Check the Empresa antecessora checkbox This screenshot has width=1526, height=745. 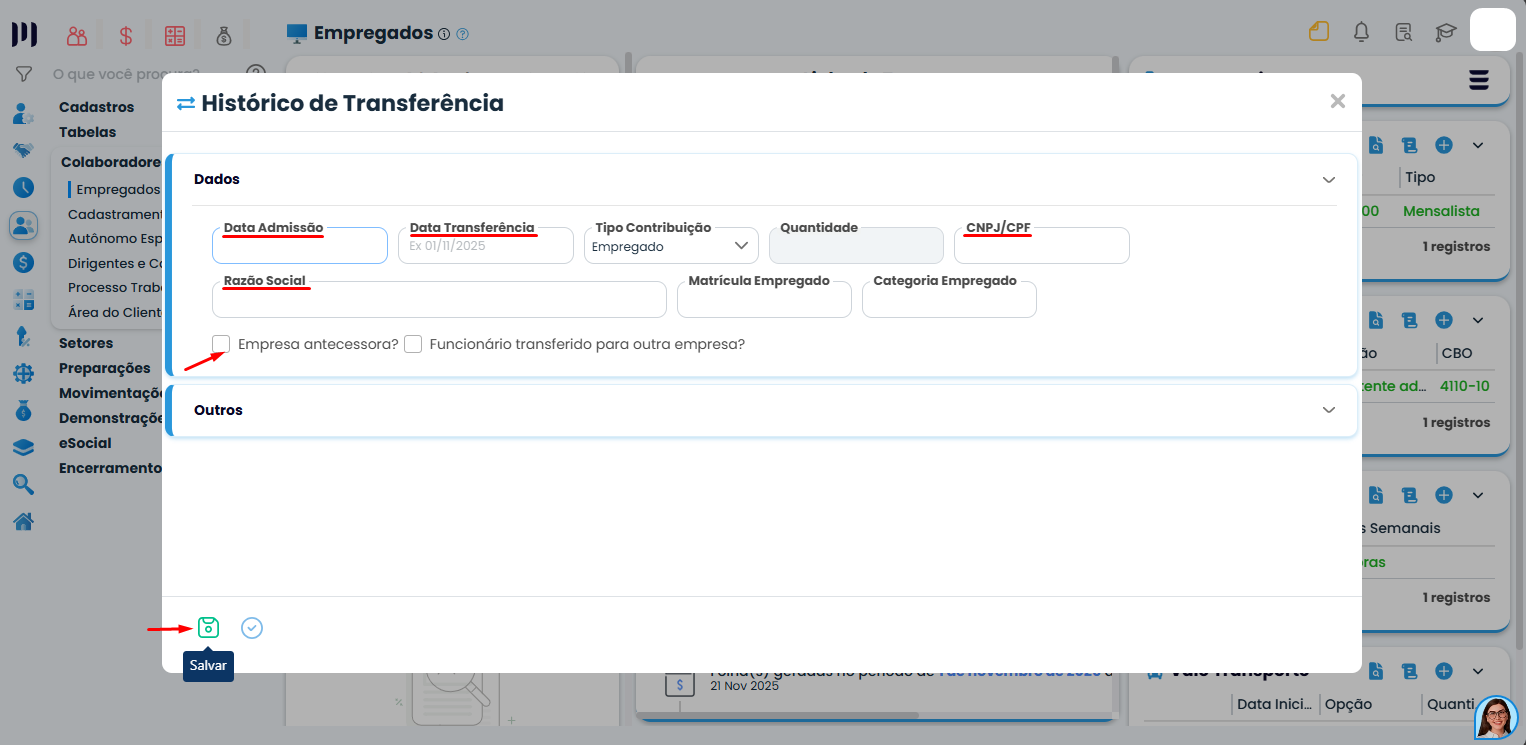221,344
